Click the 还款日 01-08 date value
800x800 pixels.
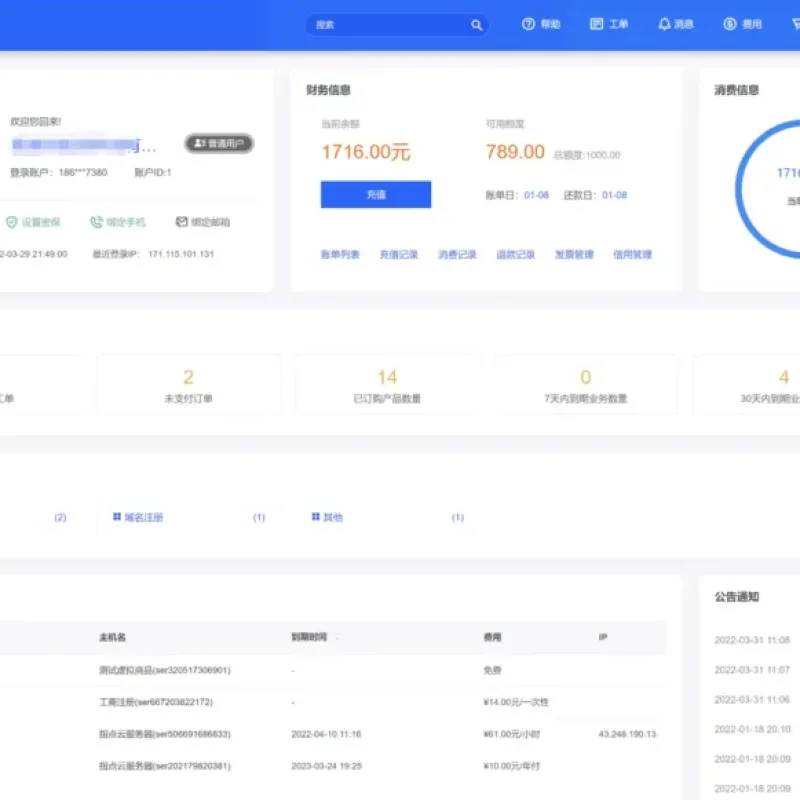[614, 195]
